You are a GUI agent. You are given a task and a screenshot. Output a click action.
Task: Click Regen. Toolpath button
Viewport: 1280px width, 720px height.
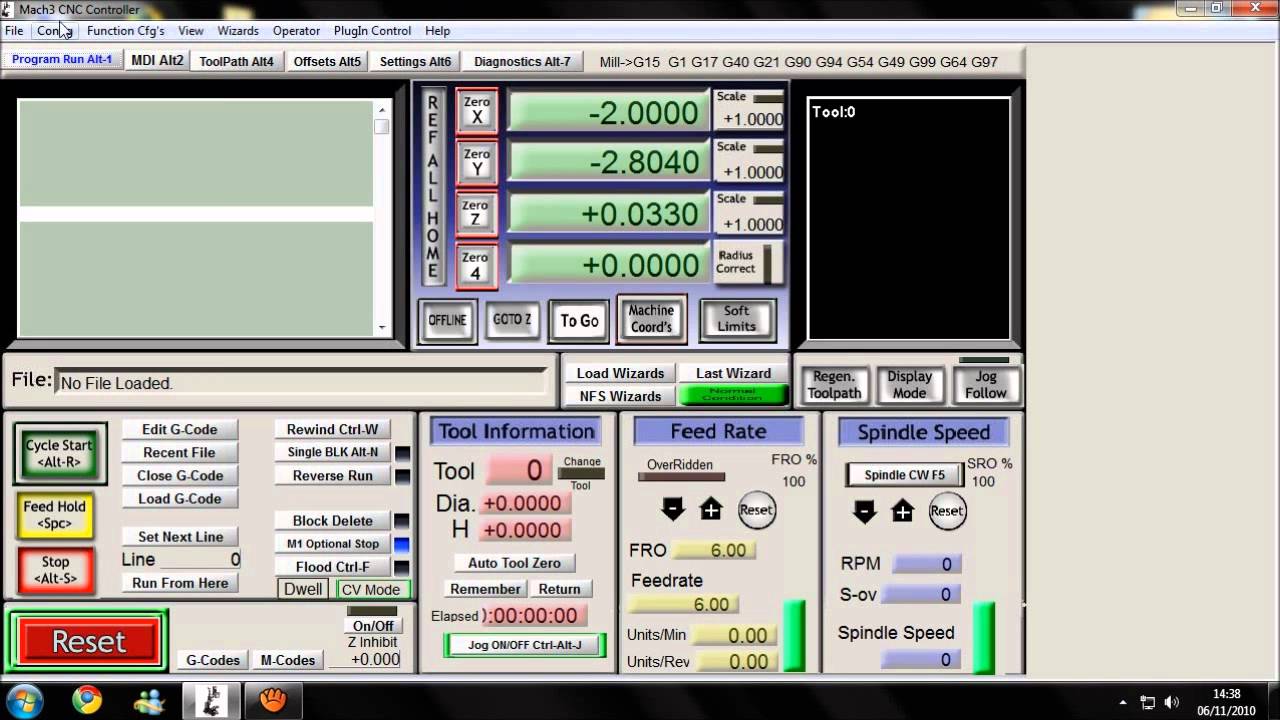[834, 385]
